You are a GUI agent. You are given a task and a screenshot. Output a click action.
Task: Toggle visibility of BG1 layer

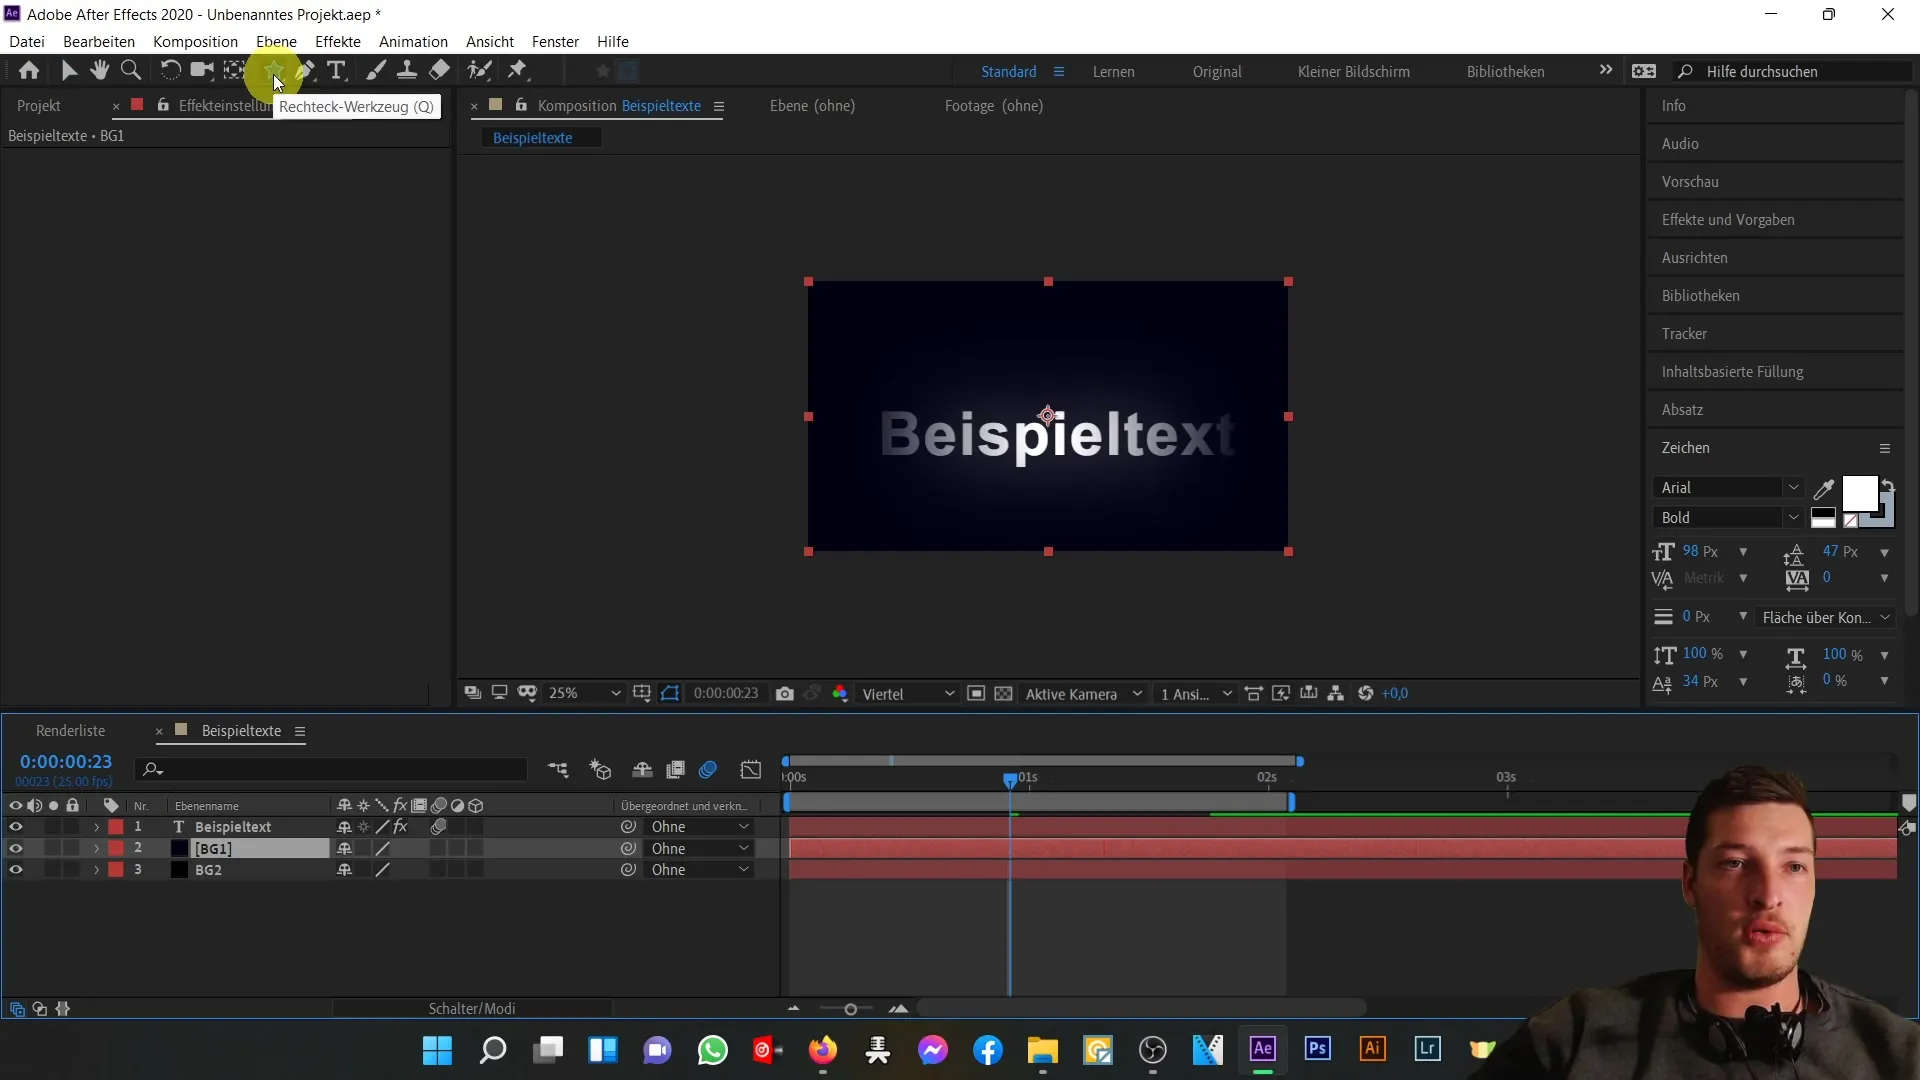pyautogui.click(x=16, y=848)
